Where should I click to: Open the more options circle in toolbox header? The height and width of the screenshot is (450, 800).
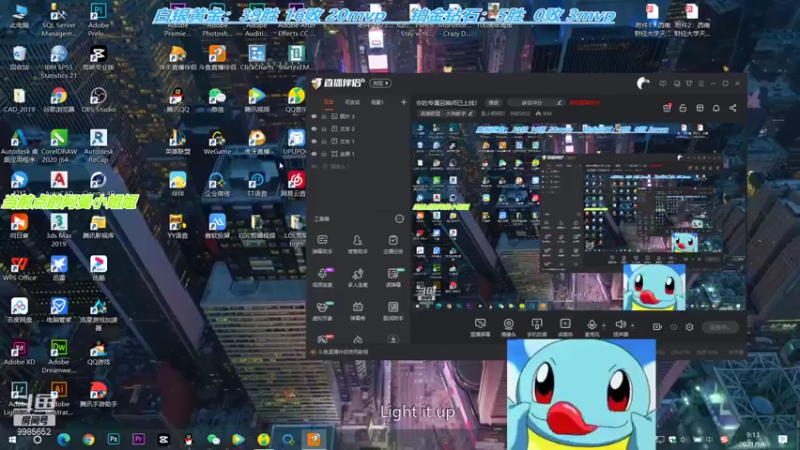(x=399, y=219)
